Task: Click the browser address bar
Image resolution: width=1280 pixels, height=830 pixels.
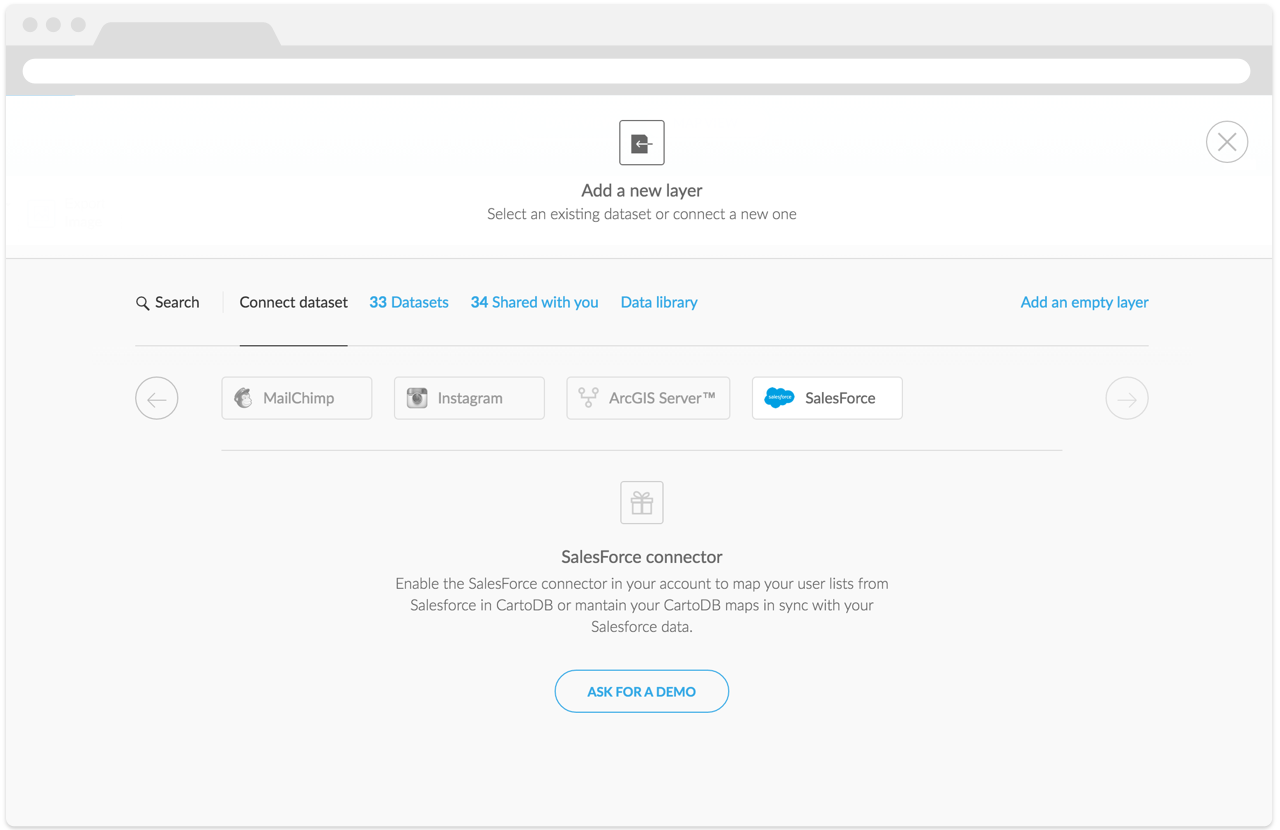Action: click(636, 71)
